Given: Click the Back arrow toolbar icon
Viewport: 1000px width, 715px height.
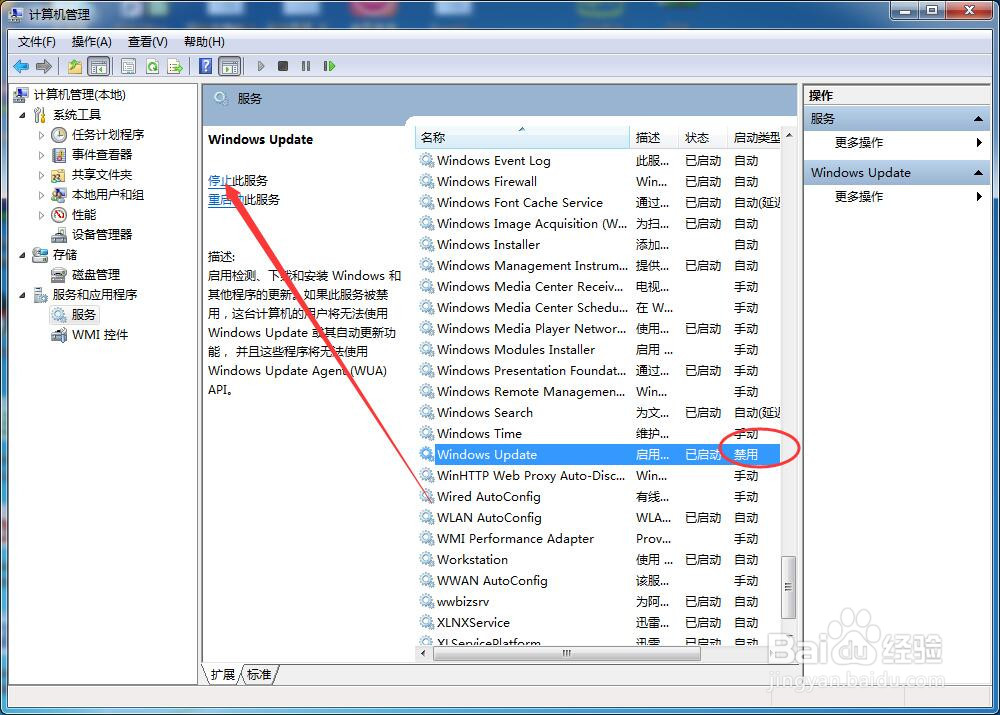Looking at the screenshot, I should (x=21, y=66).
